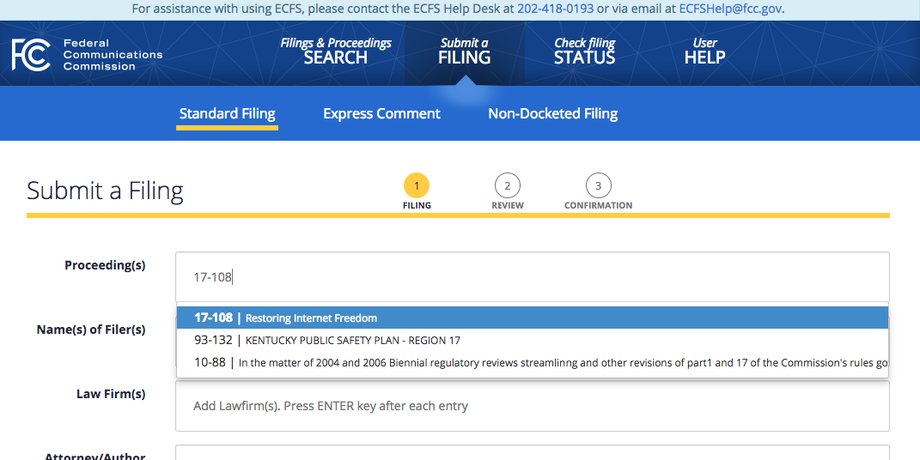The image size is (920, 460).
Task: Select step 2 Review circle
Action: (x=508, y=186)
